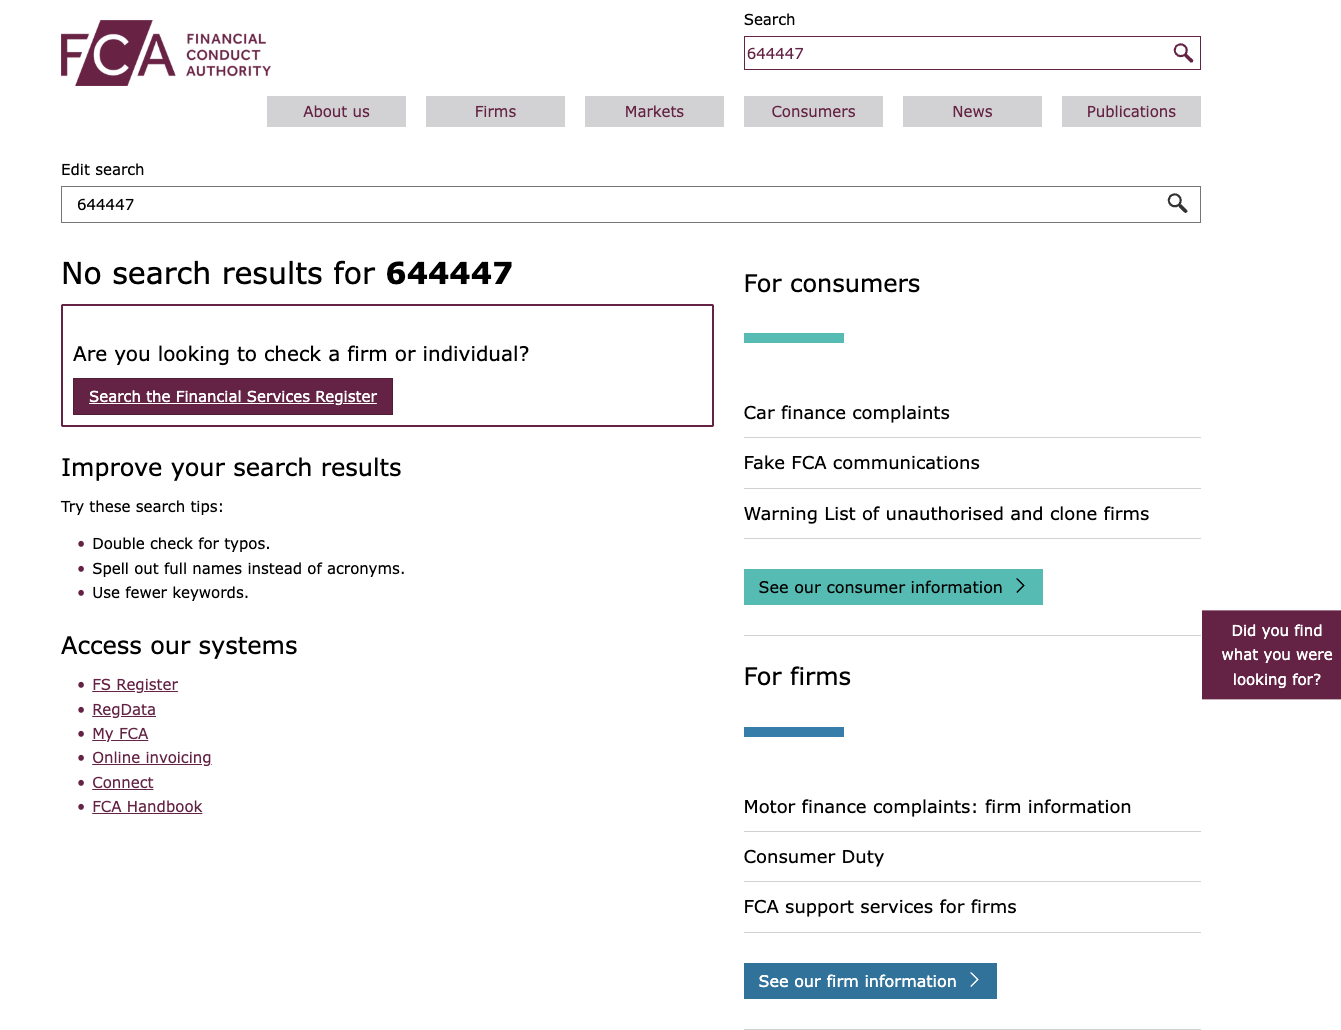Visit the FCA Handbook link
The image size is (1341, 1030).
(x=147, y=806)
